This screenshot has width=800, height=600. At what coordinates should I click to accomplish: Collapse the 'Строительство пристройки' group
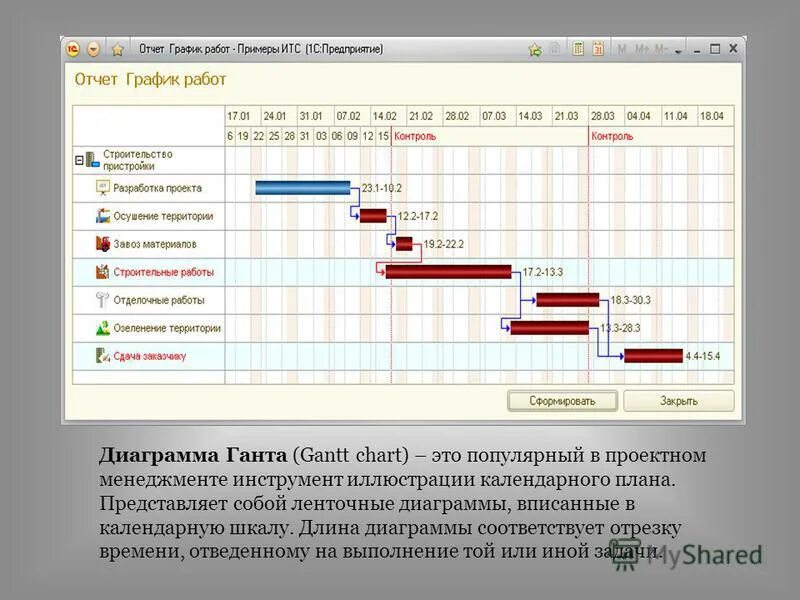(79, 158)
